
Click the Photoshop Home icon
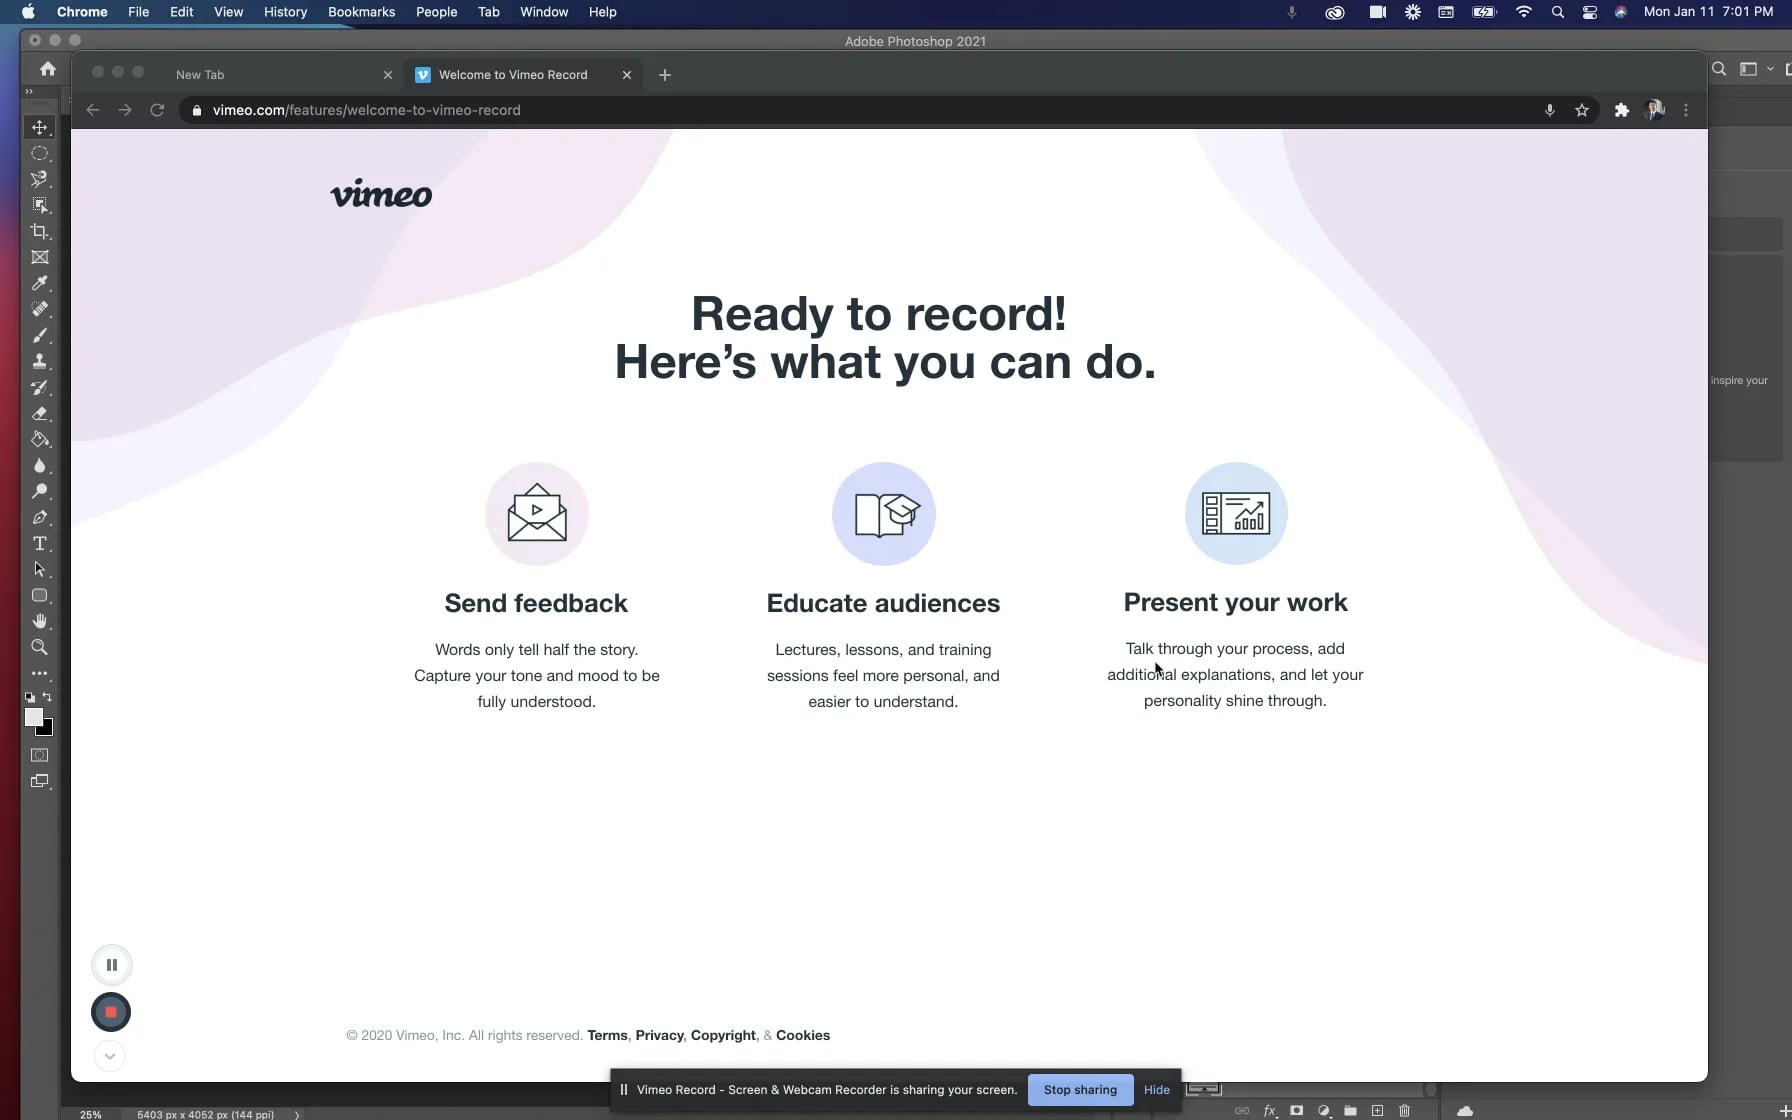[x=47, y=69]
